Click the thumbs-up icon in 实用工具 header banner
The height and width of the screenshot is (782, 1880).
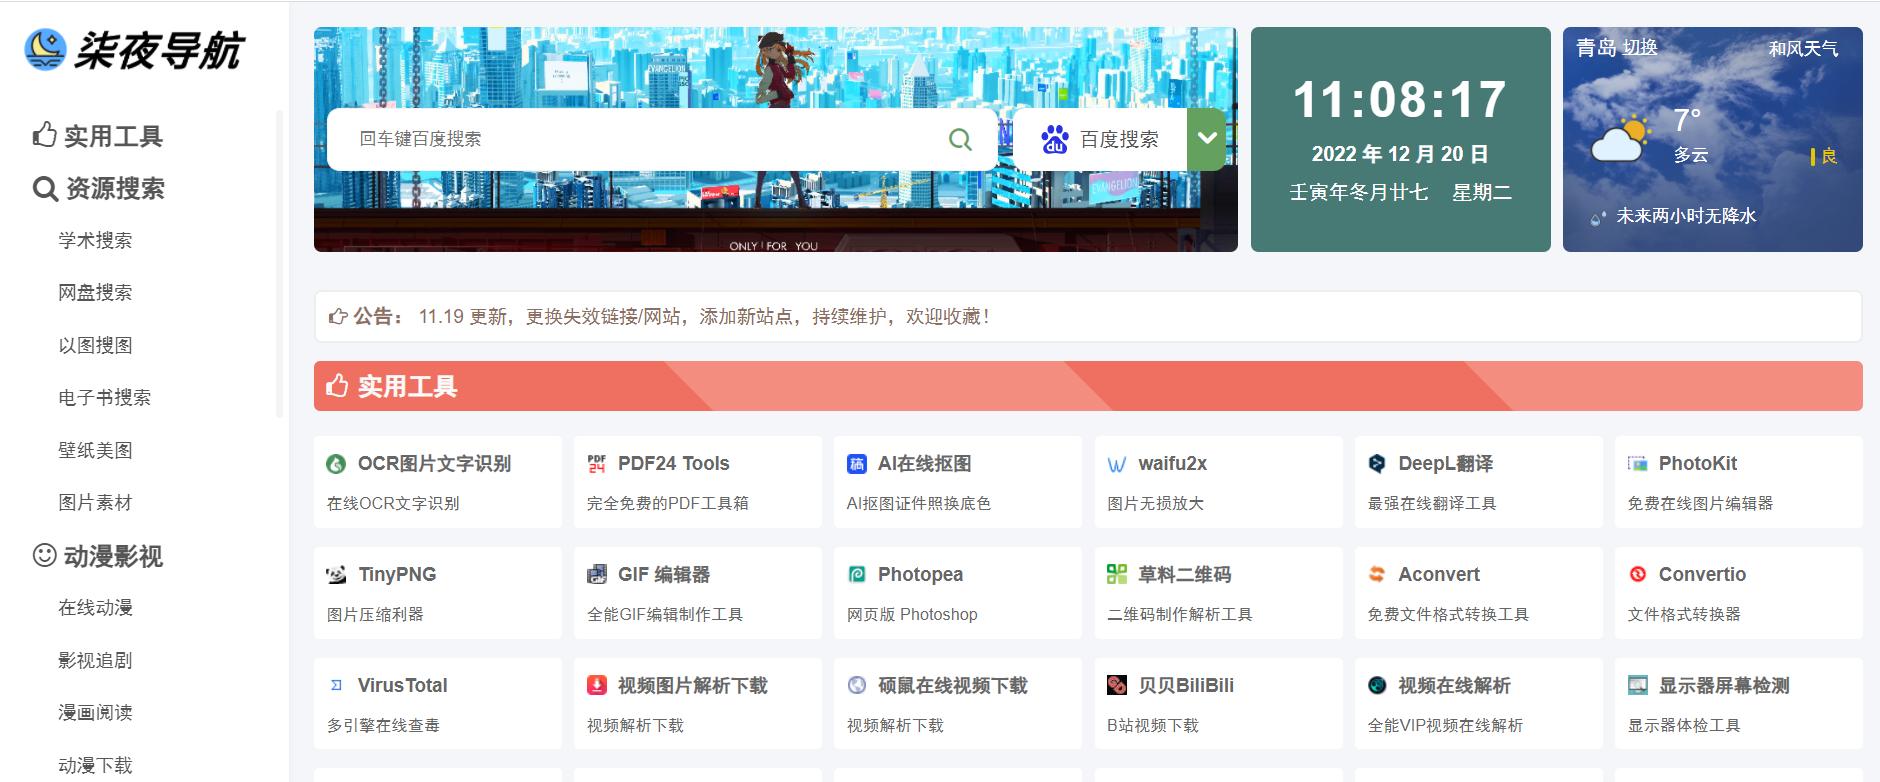click(x=338, y=386)
